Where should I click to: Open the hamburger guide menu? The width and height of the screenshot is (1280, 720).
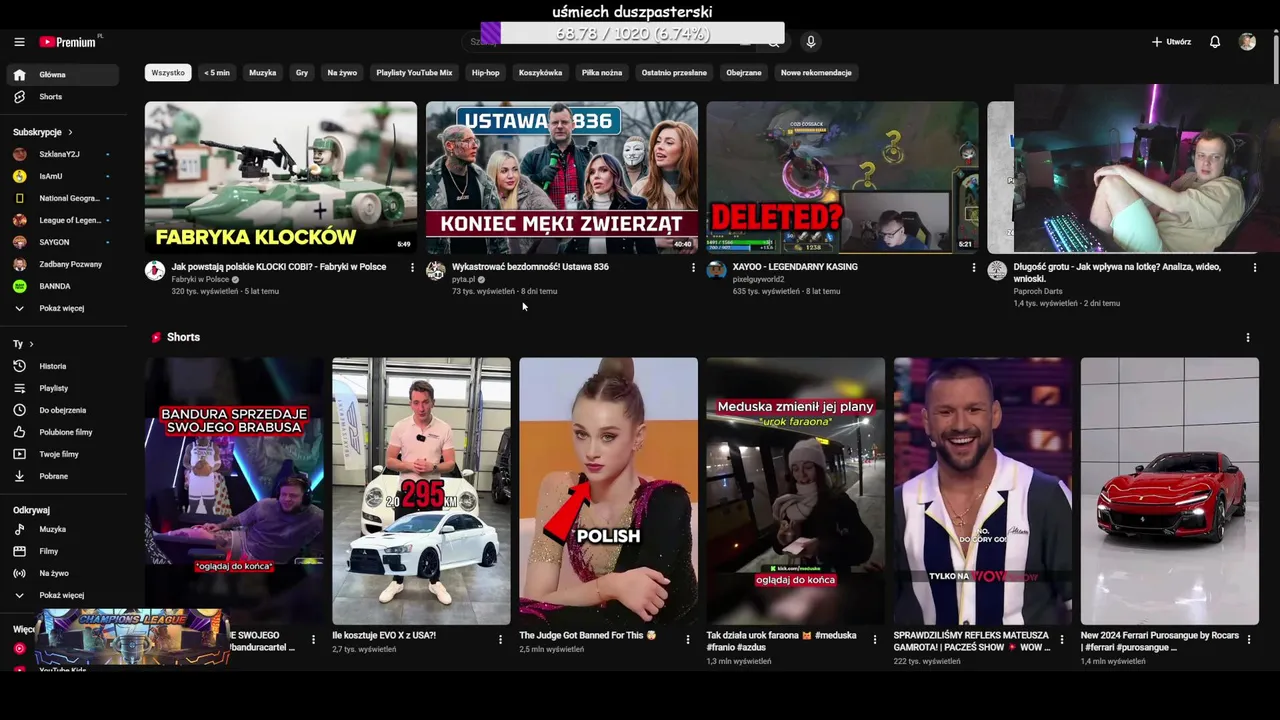19,42
